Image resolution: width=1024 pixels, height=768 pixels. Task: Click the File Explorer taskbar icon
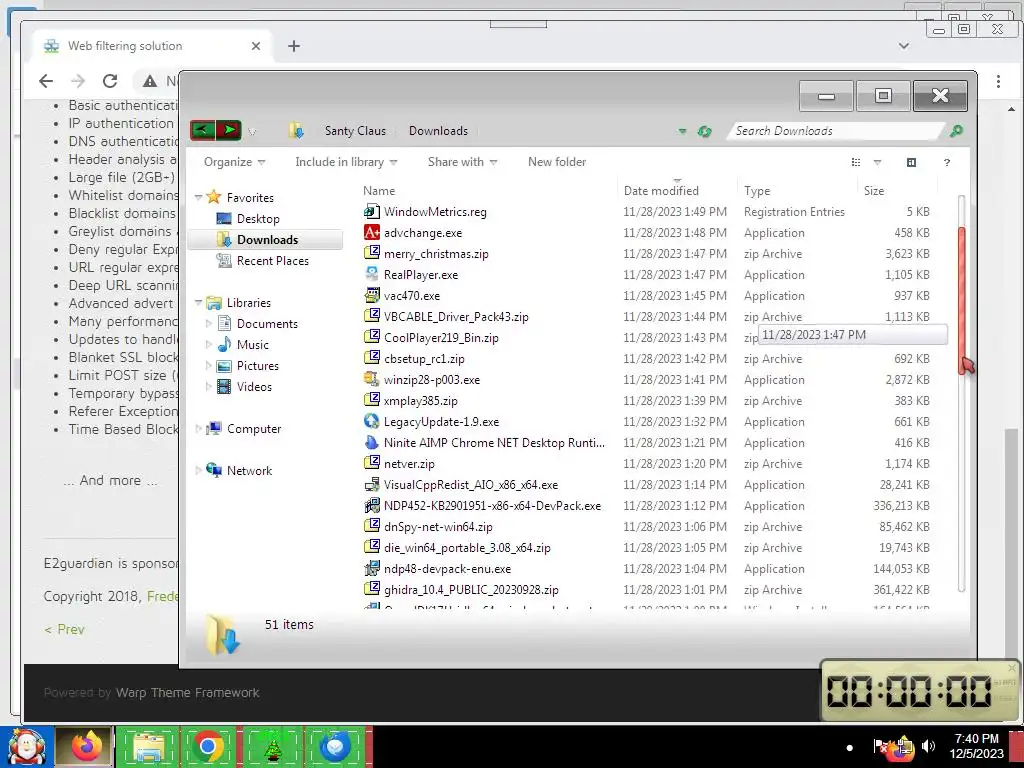point(148,746)
